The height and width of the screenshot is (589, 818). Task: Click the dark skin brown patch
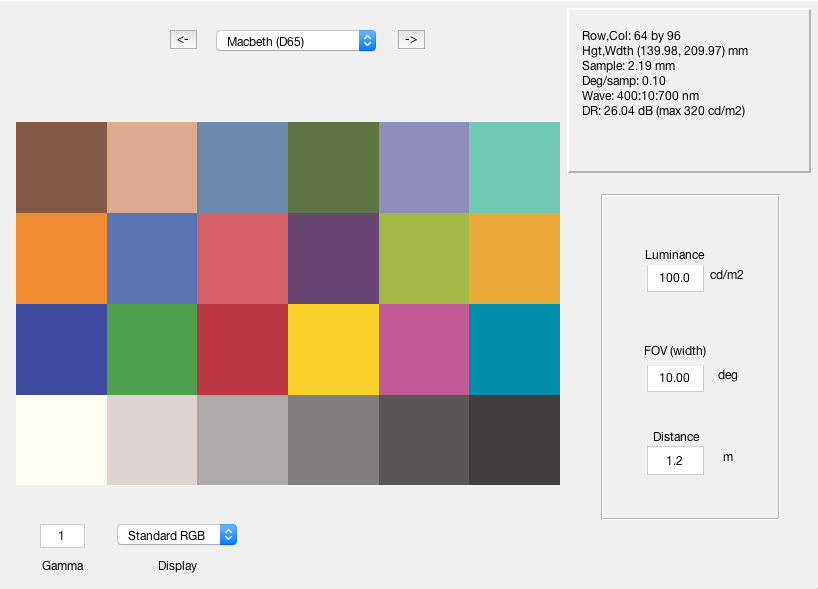[62, 167]
